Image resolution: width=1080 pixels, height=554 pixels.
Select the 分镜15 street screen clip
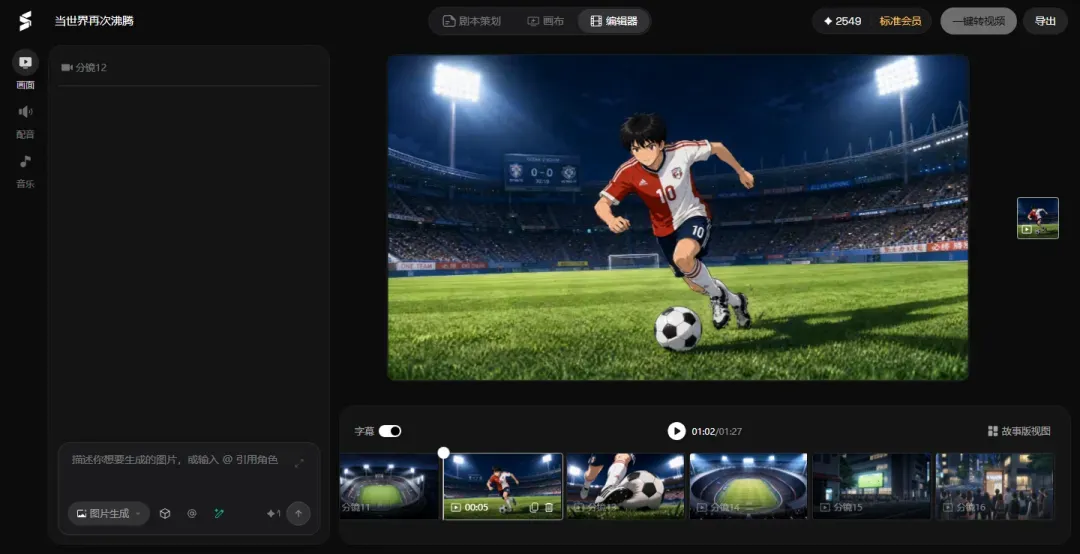click(871, 486)
